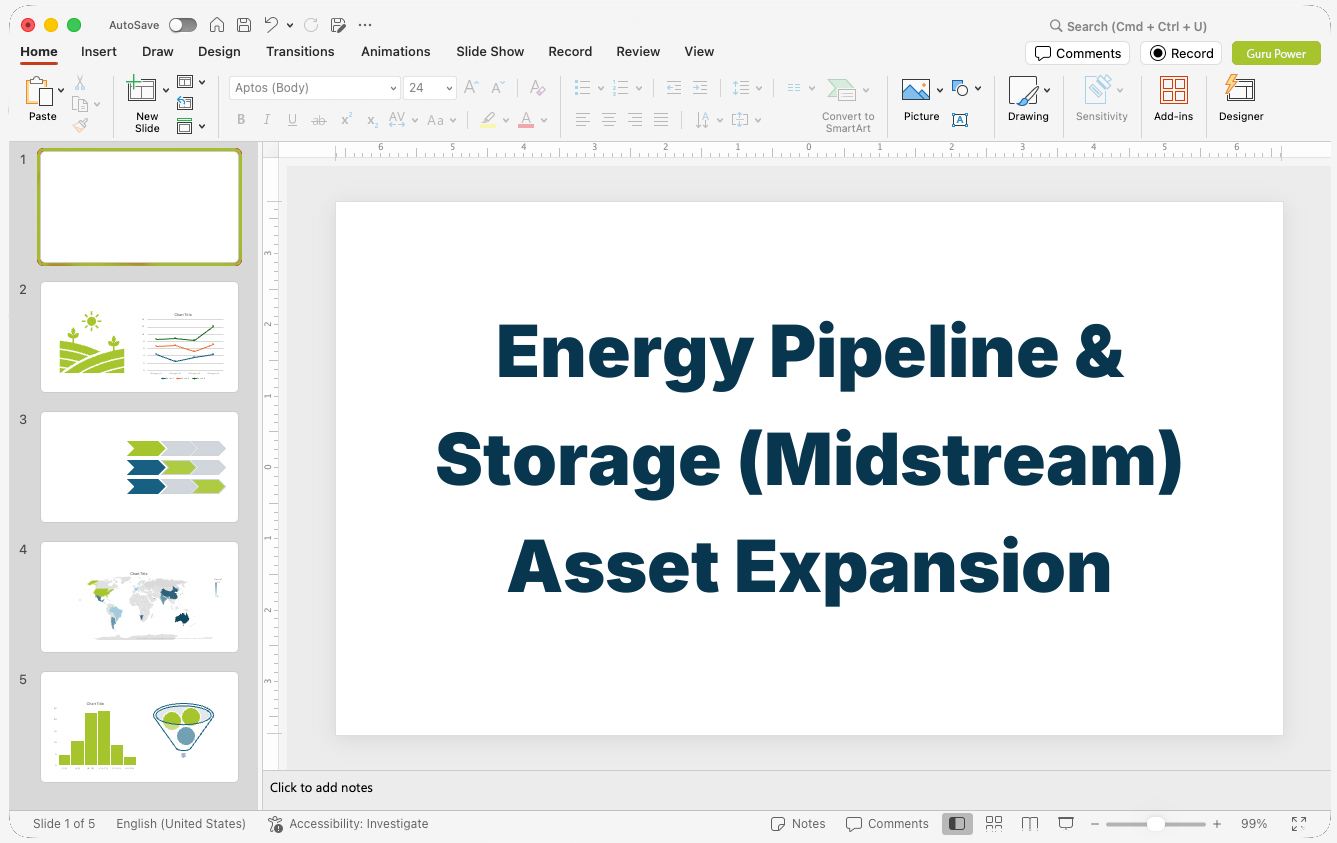Expand the Paste options arrow
Screen dimensions: 1337x843
pyautogui.click(x=61, y=91)
